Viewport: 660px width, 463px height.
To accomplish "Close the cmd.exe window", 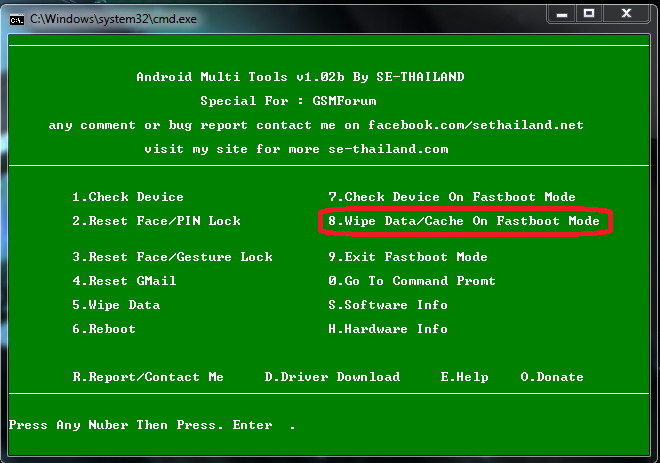I will [626, 14].
